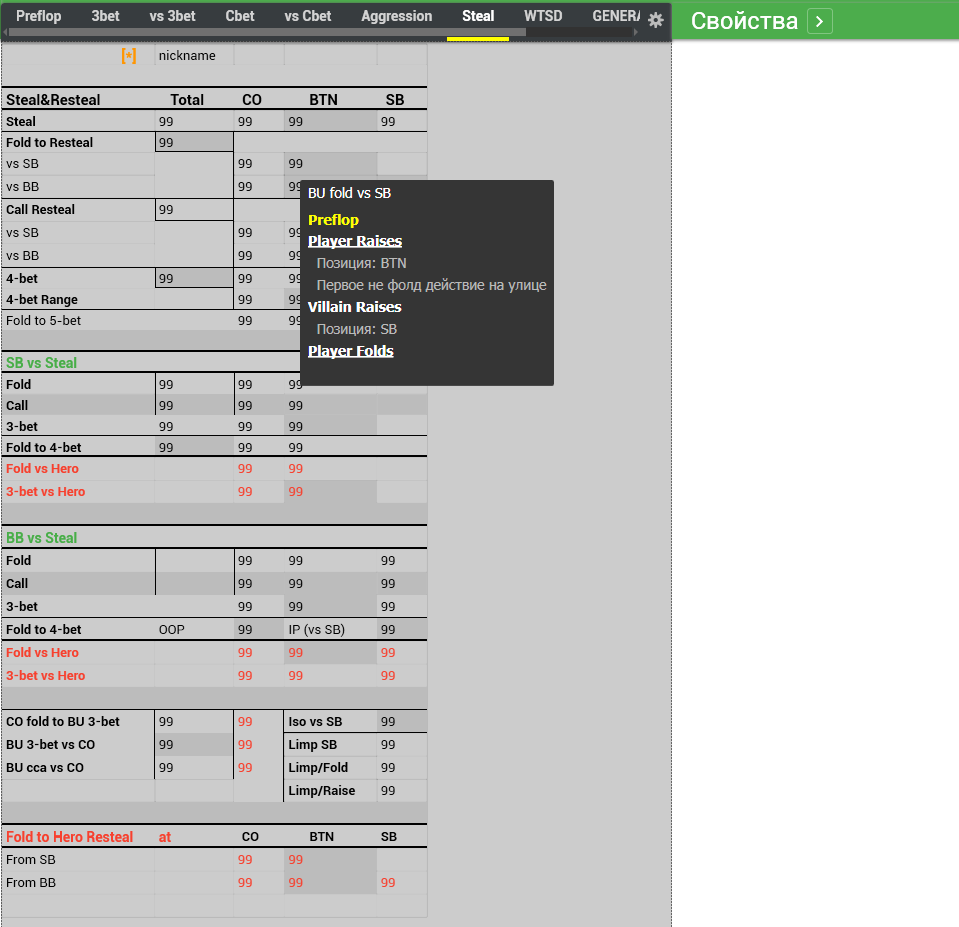
Task: Select the Steal Total value cell
Action: tap(194, 122)
